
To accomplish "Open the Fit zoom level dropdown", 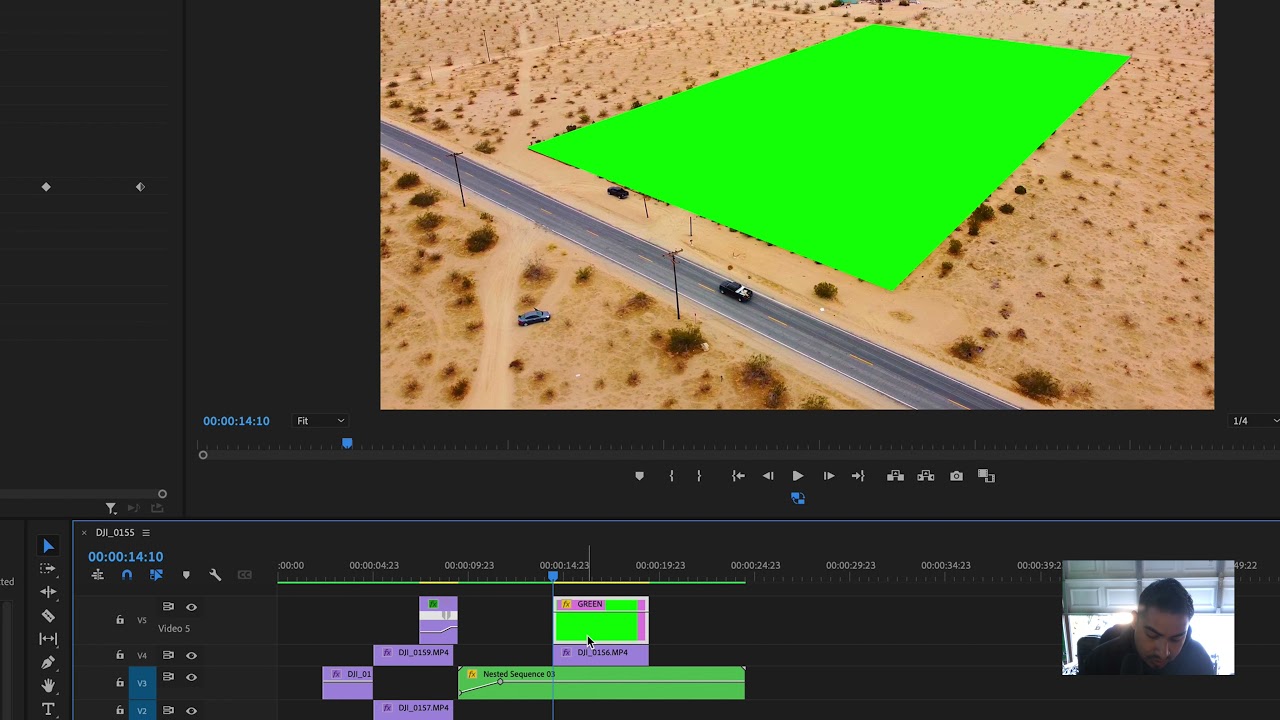I will point(320,421).
